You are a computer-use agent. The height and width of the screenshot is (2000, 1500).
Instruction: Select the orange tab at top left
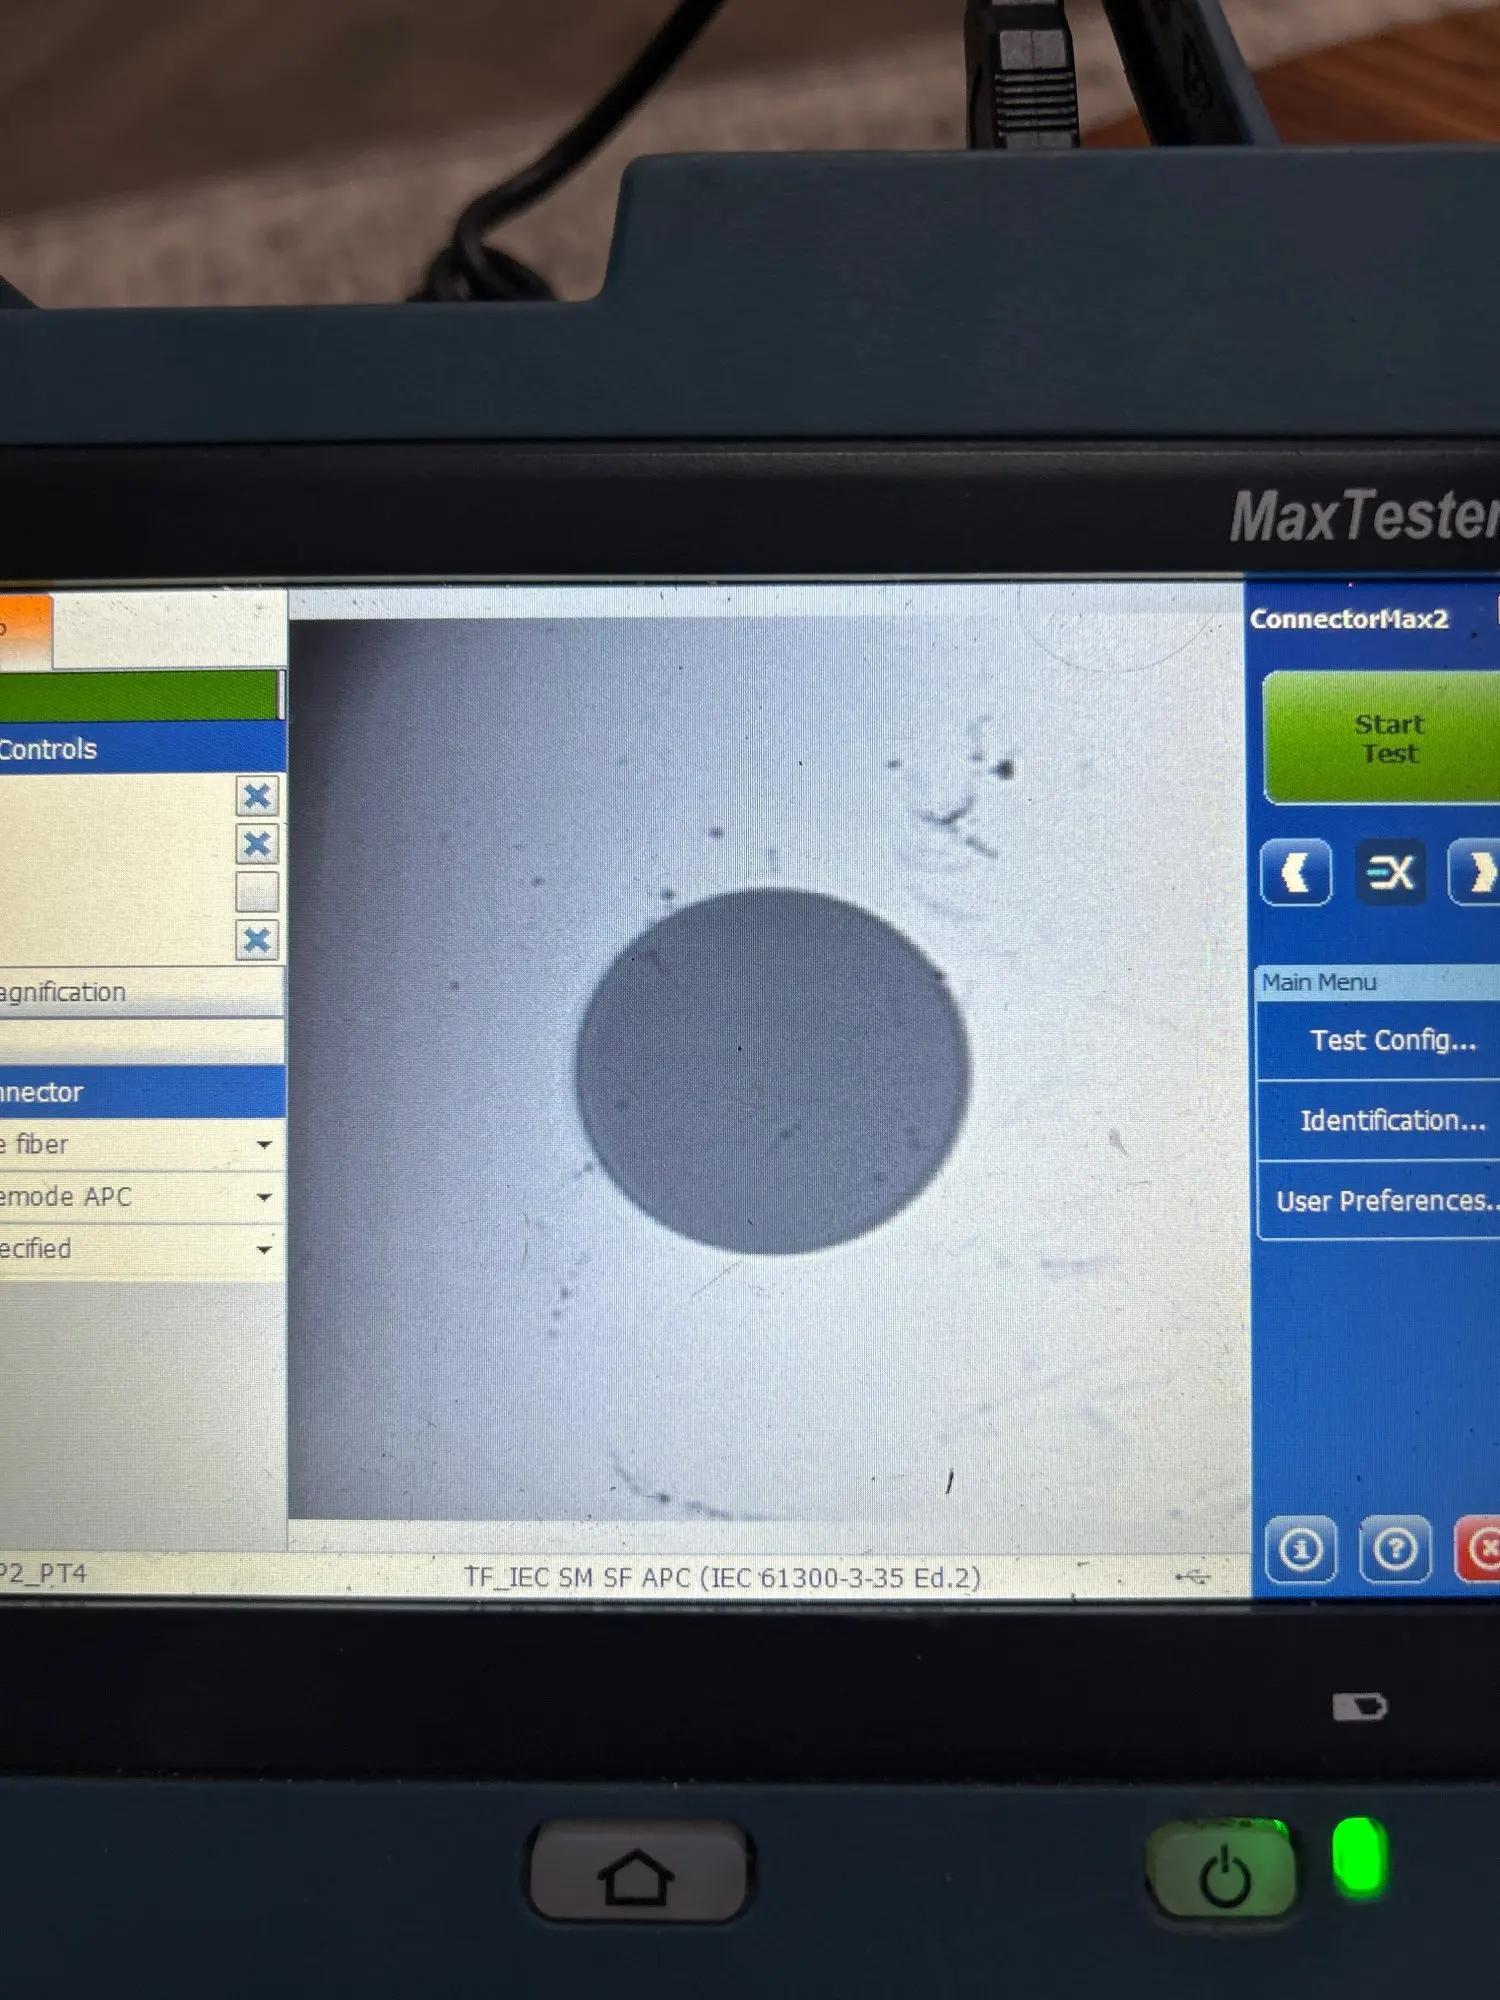pyautogui.click(x=24, y=630)
